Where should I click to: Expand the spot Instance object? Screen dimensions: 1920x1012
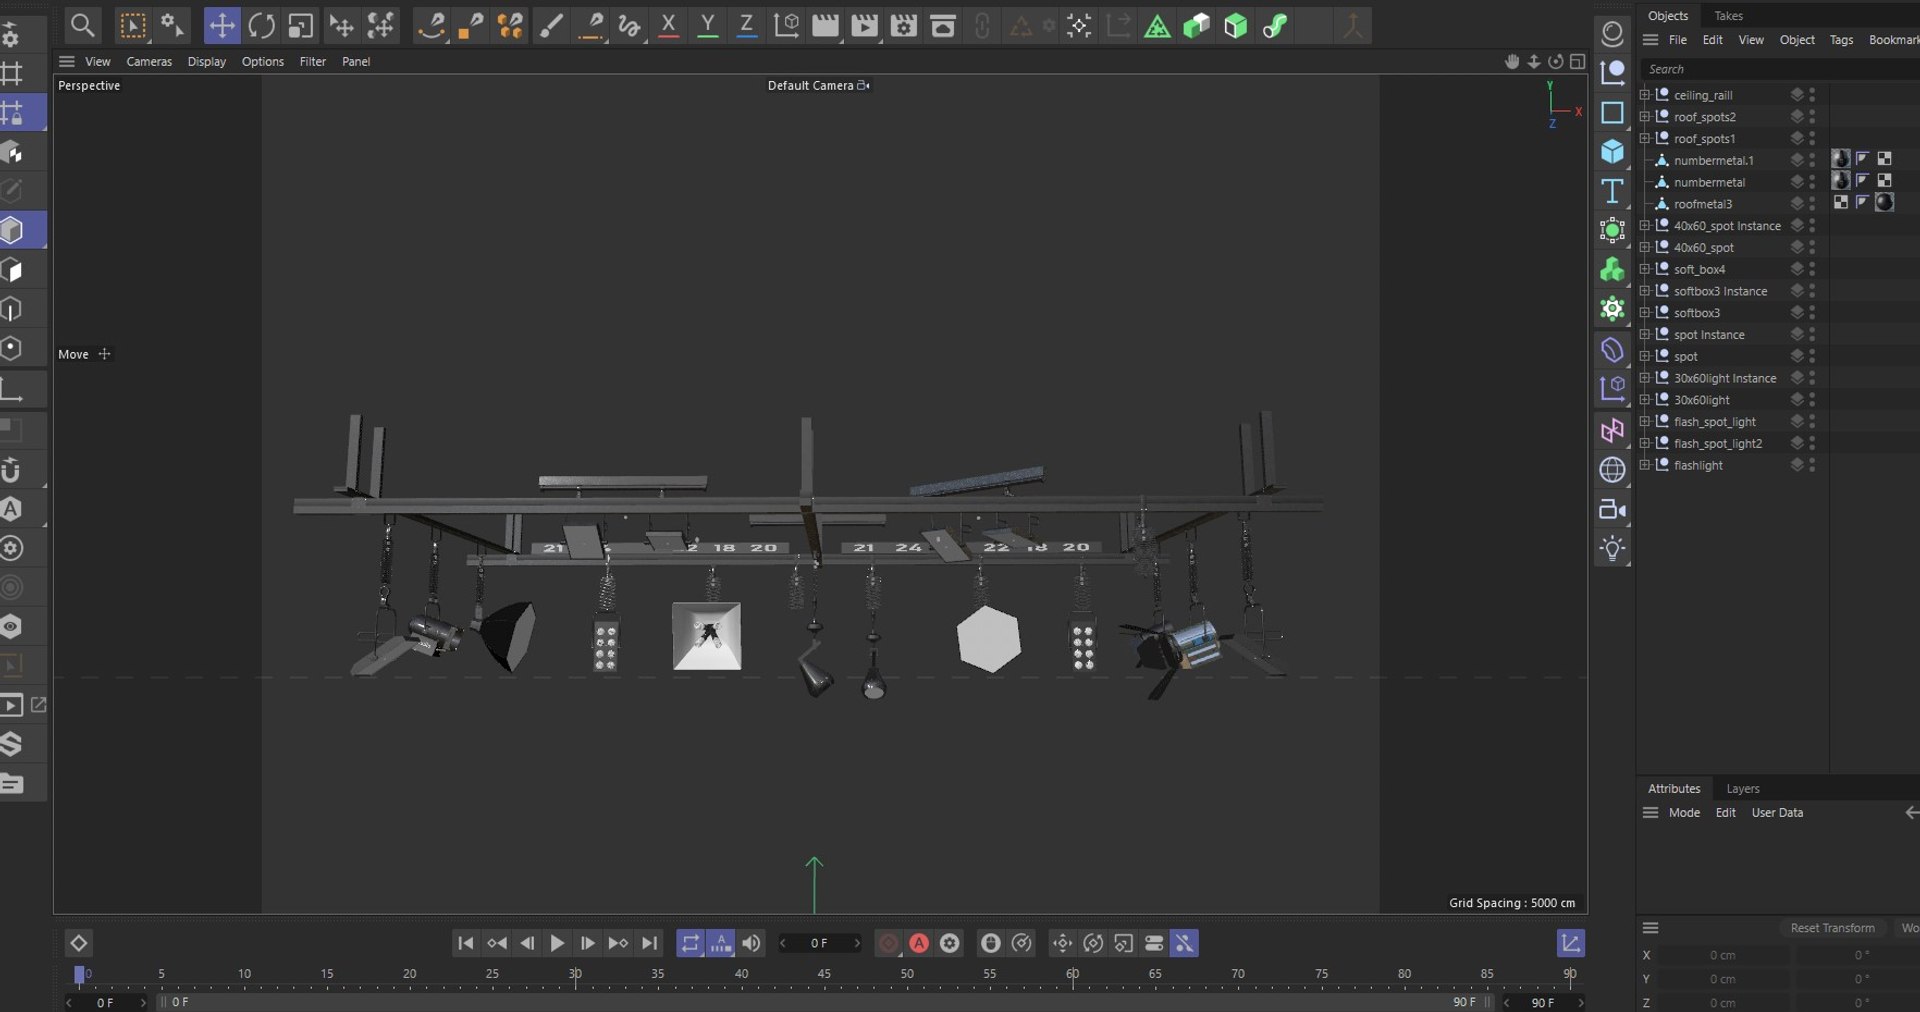coord(1645,335)
